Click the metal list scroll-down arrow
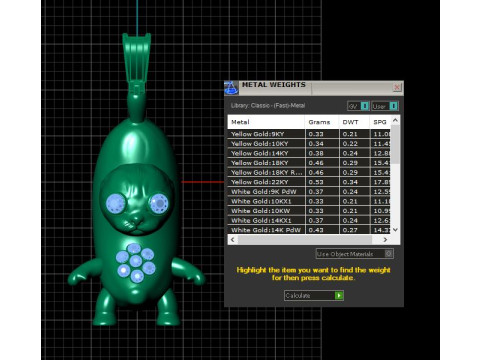Screen dimensions: 480x360 click(395, 230)
